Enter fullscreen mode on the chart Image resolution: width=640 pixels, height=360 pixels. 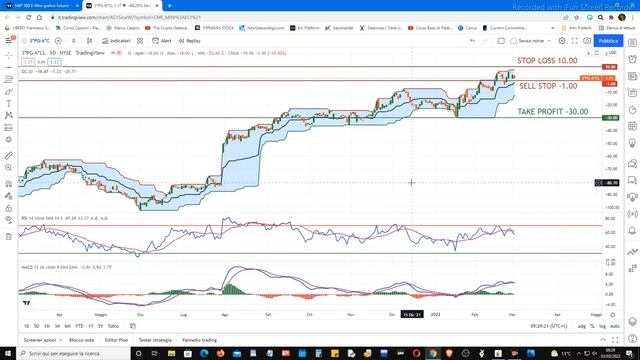click(x=574, y=41)
